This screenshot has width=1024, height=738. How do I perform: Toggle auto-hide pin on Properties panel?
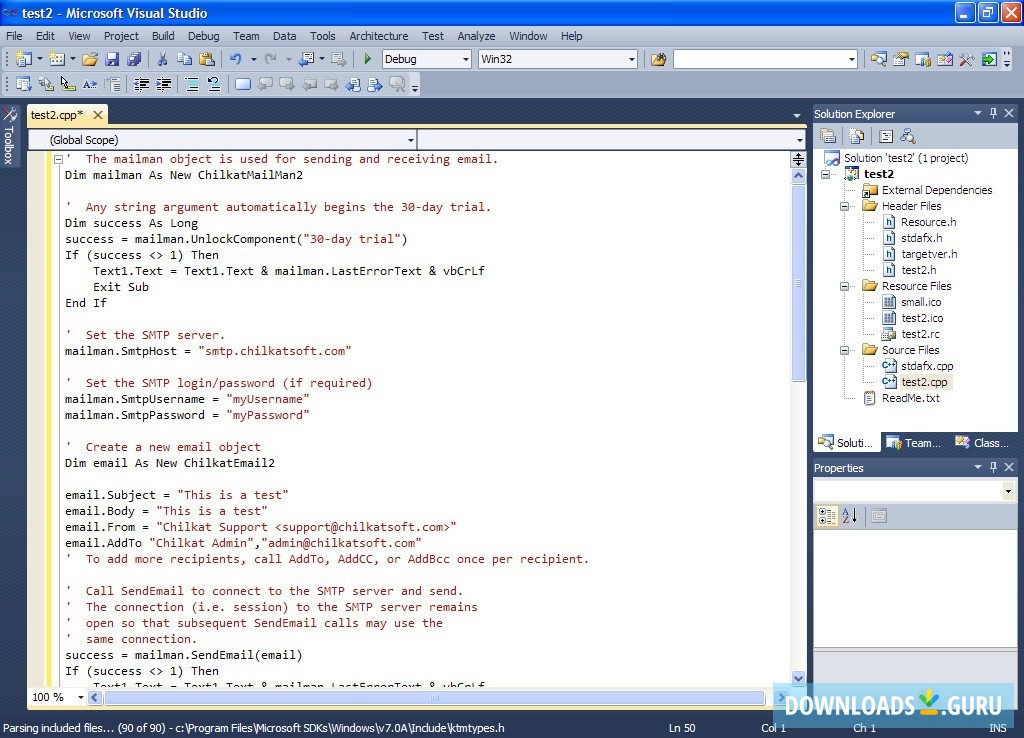(x=993, y=467)
